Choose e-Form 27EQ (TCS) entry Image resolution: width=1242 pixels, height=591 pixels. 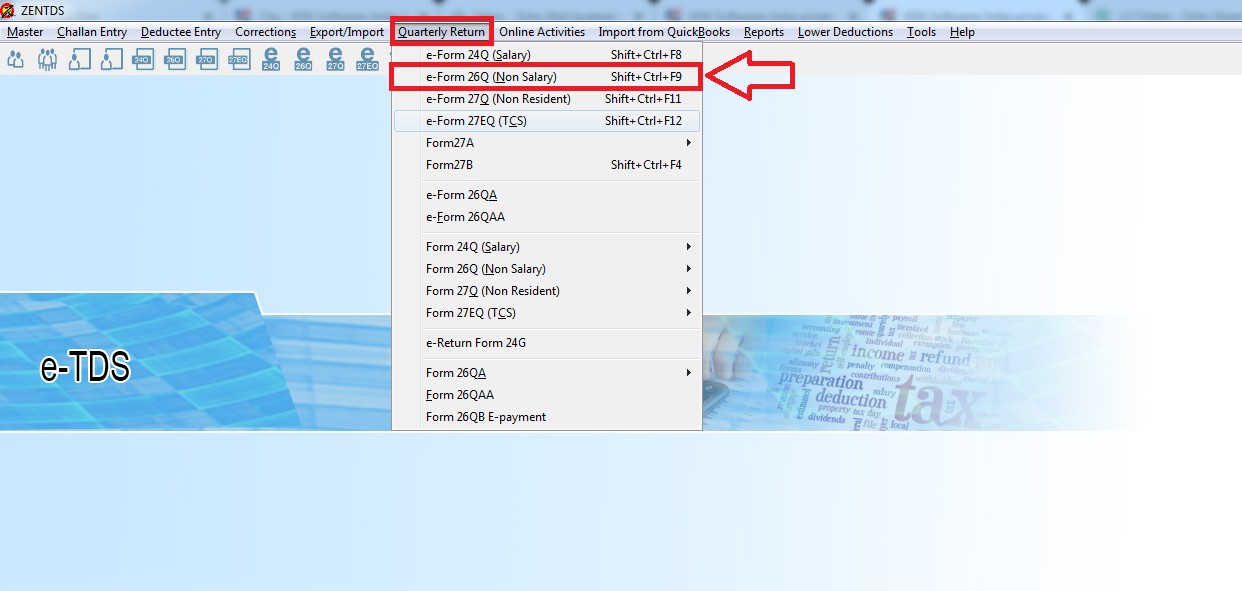click(x=547, y=121)
